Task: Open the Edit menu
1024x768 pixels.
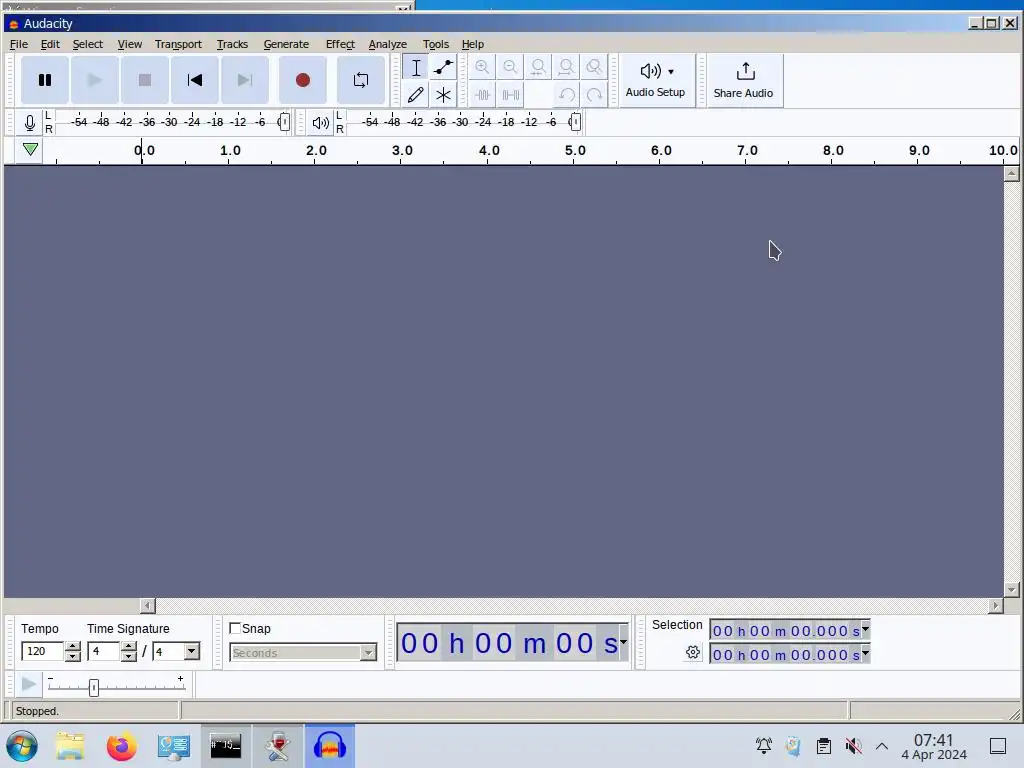Action: [x=50, y=44]
